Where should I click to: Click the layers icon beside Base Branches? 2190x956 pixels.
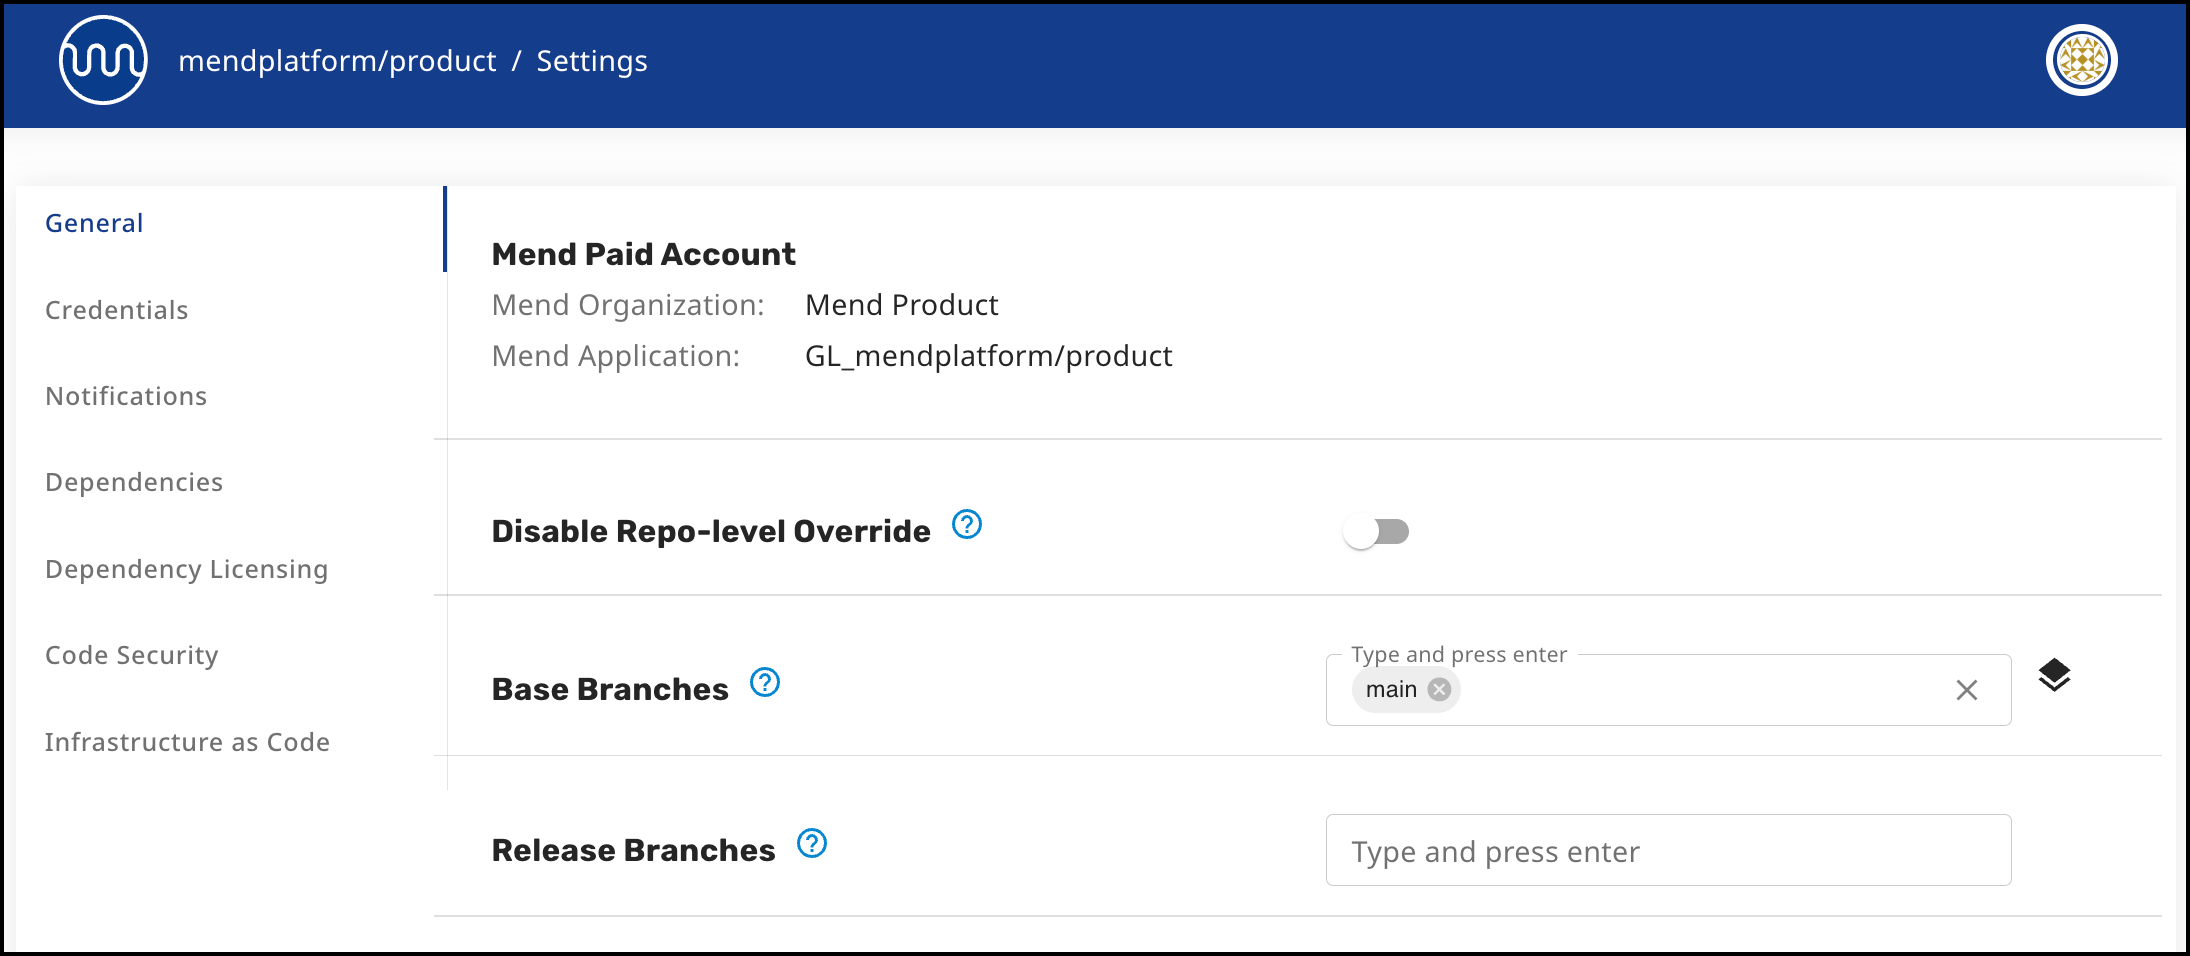(x=2054, y=676)
